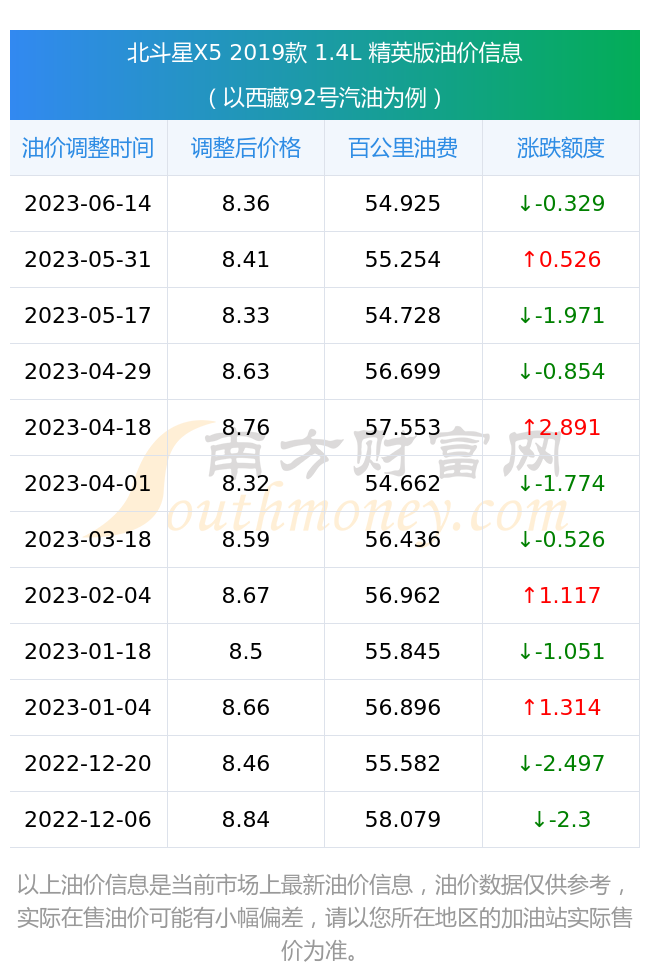Viewport: 650px width, 977px height.
Task: Select the date 2022-12-06
Action: pyautogui.click(x=88, y=821)
